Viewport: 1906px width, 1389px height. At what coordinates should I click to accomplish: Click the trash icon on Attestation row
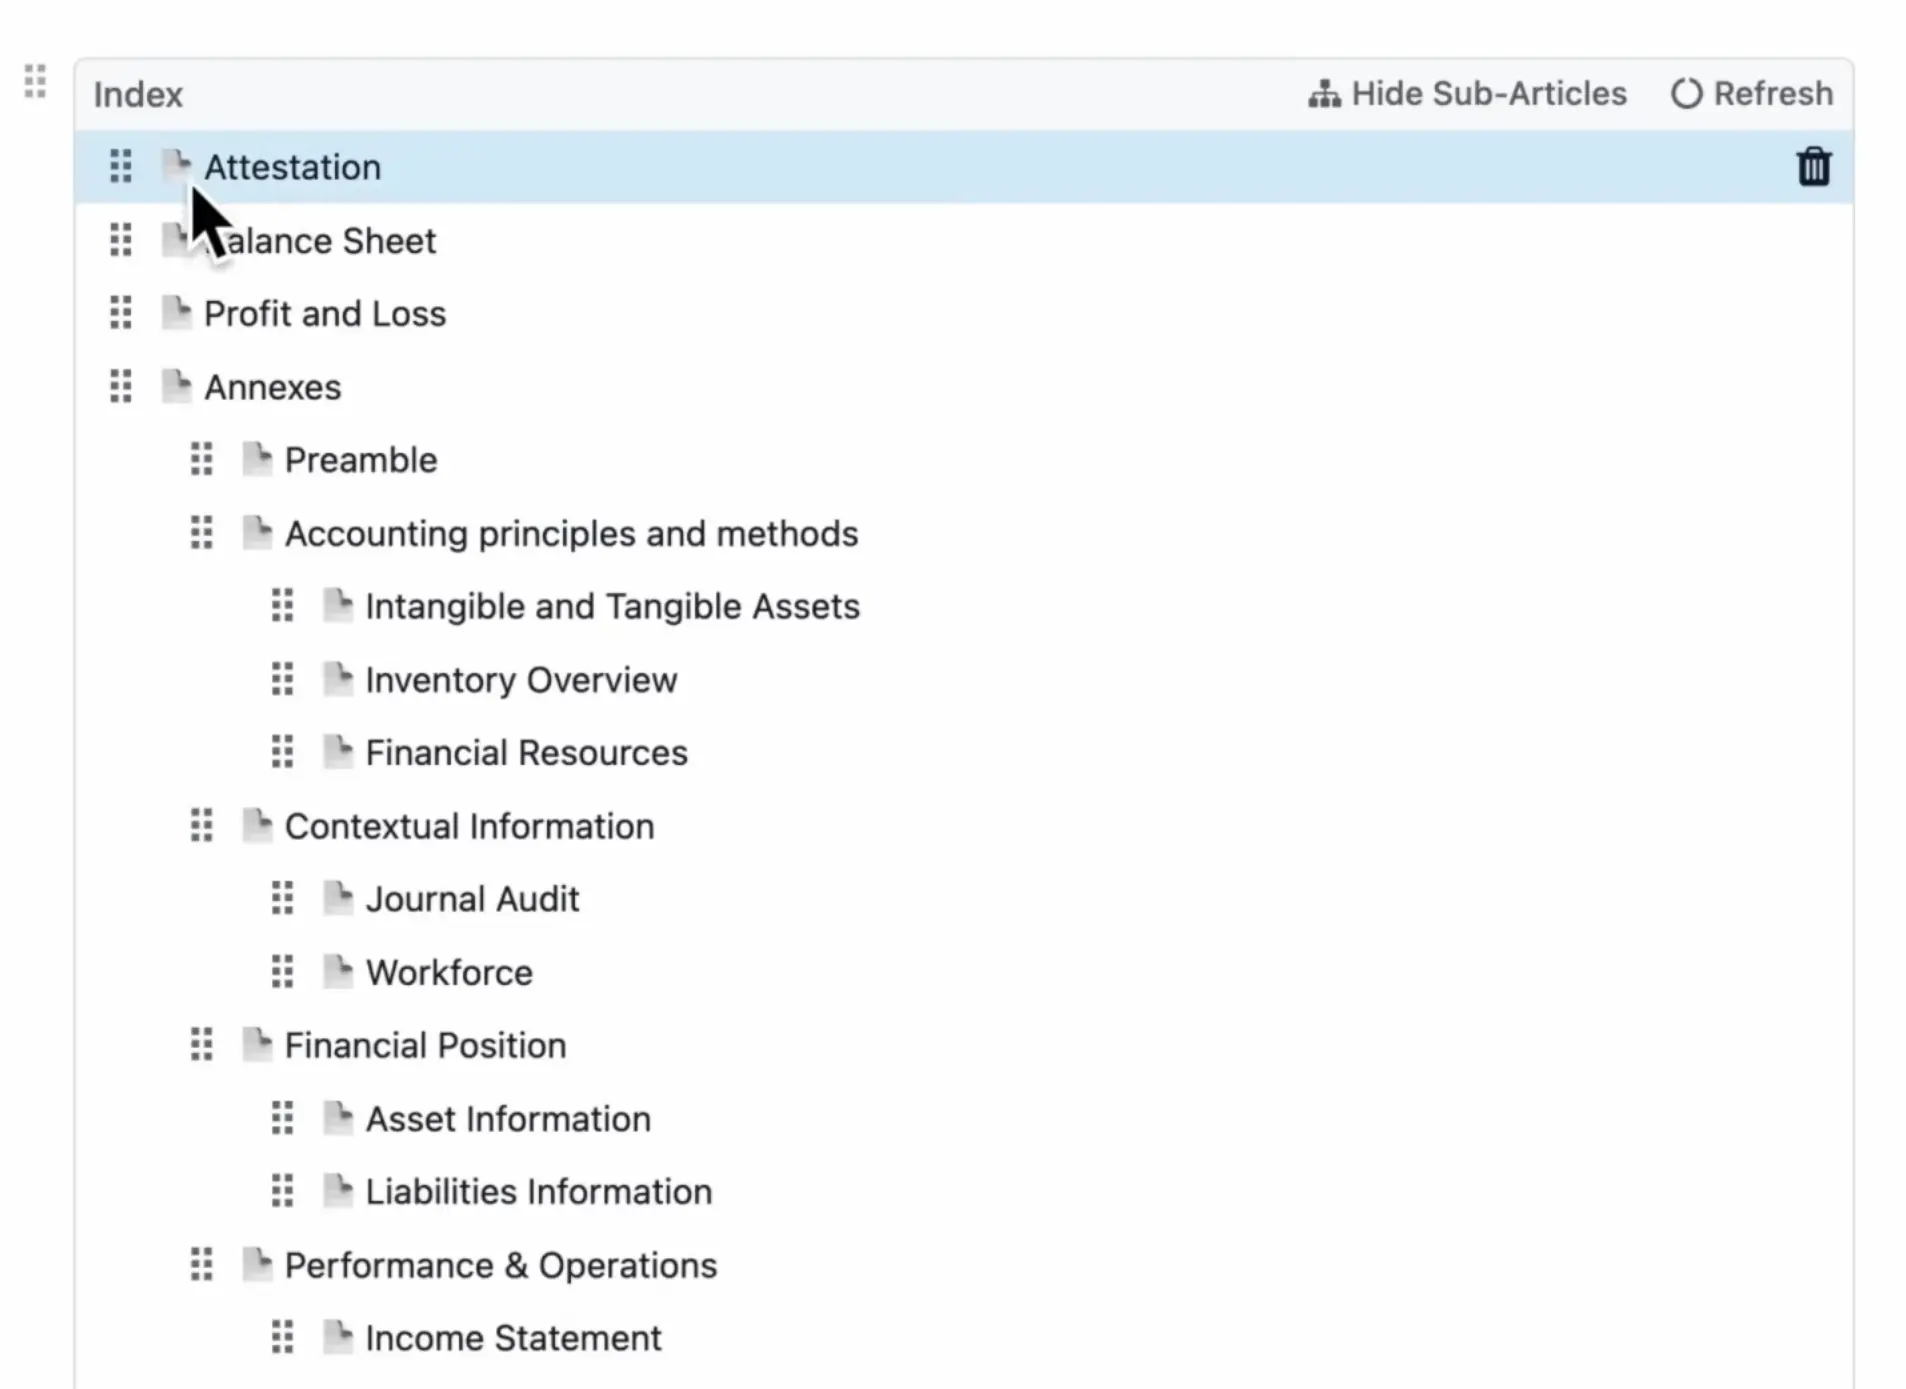pyautogui.click(x=1814, y=166)
